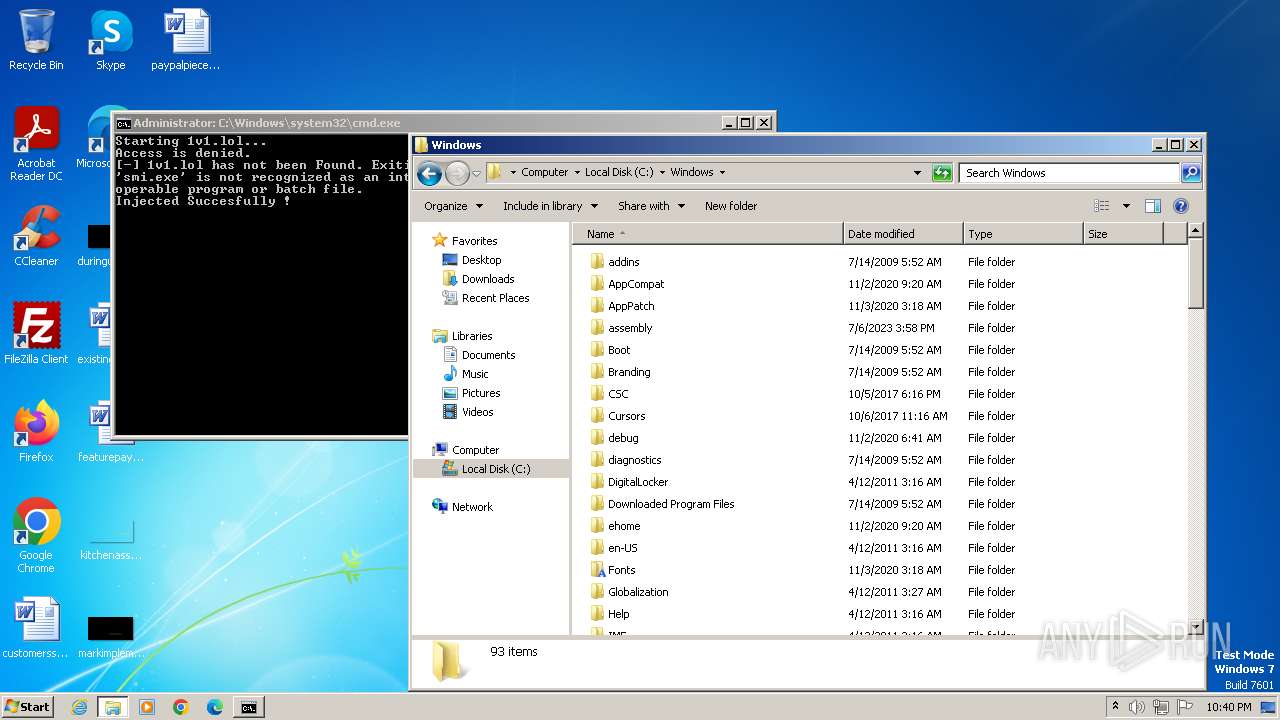Click the New folder button
Image resolution: width=1280 pixels, height=720 pixels.
tap(731, 206)
